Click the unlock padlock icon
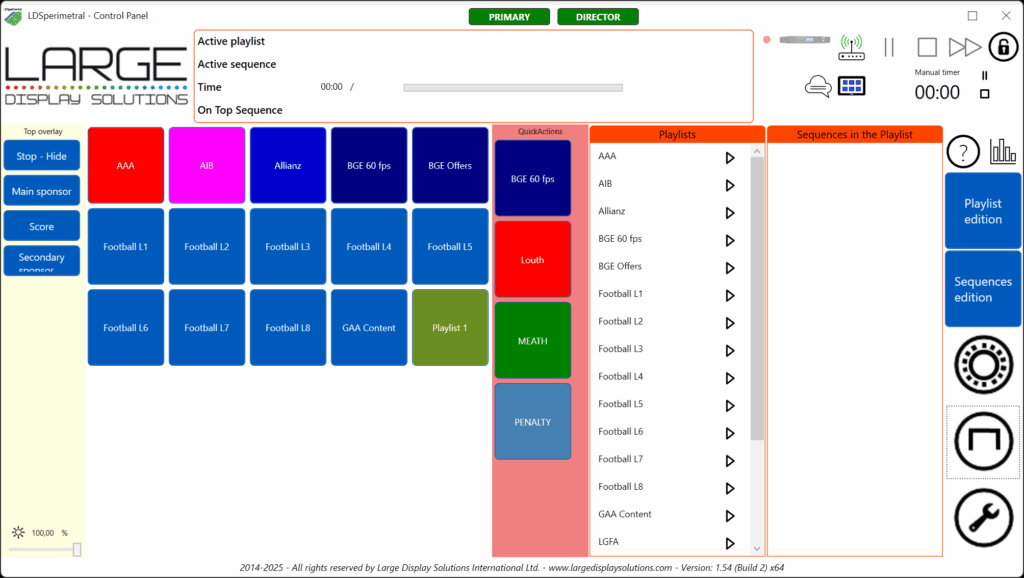The height and width of the screenshot is (578, 1024). coord(1003,47)
